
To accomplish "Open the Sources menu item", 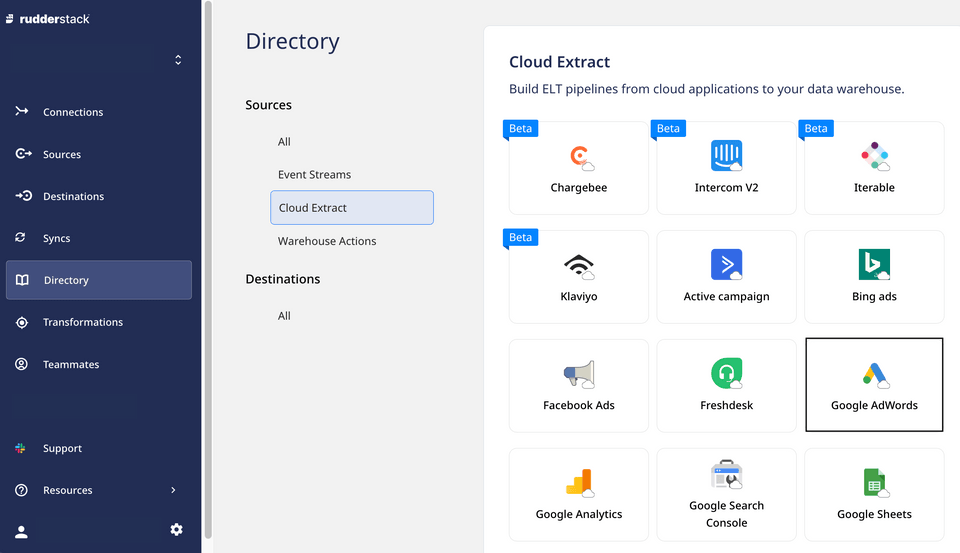I will click(62, 154).
